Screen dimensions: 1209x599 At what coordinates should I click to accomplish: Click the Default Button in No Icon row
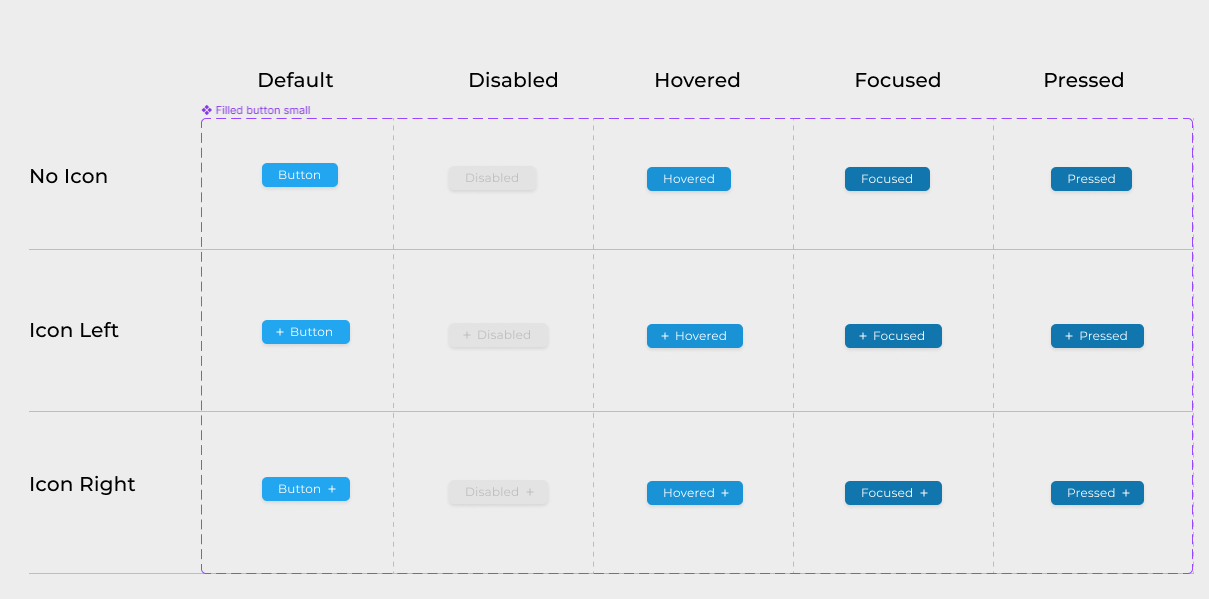299,174
